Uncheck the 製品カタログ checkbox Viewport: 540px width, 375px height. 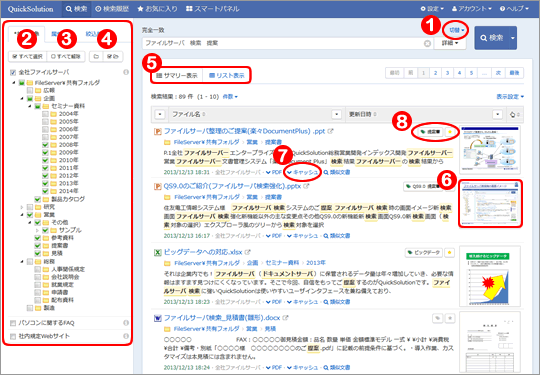pos(38,199)
